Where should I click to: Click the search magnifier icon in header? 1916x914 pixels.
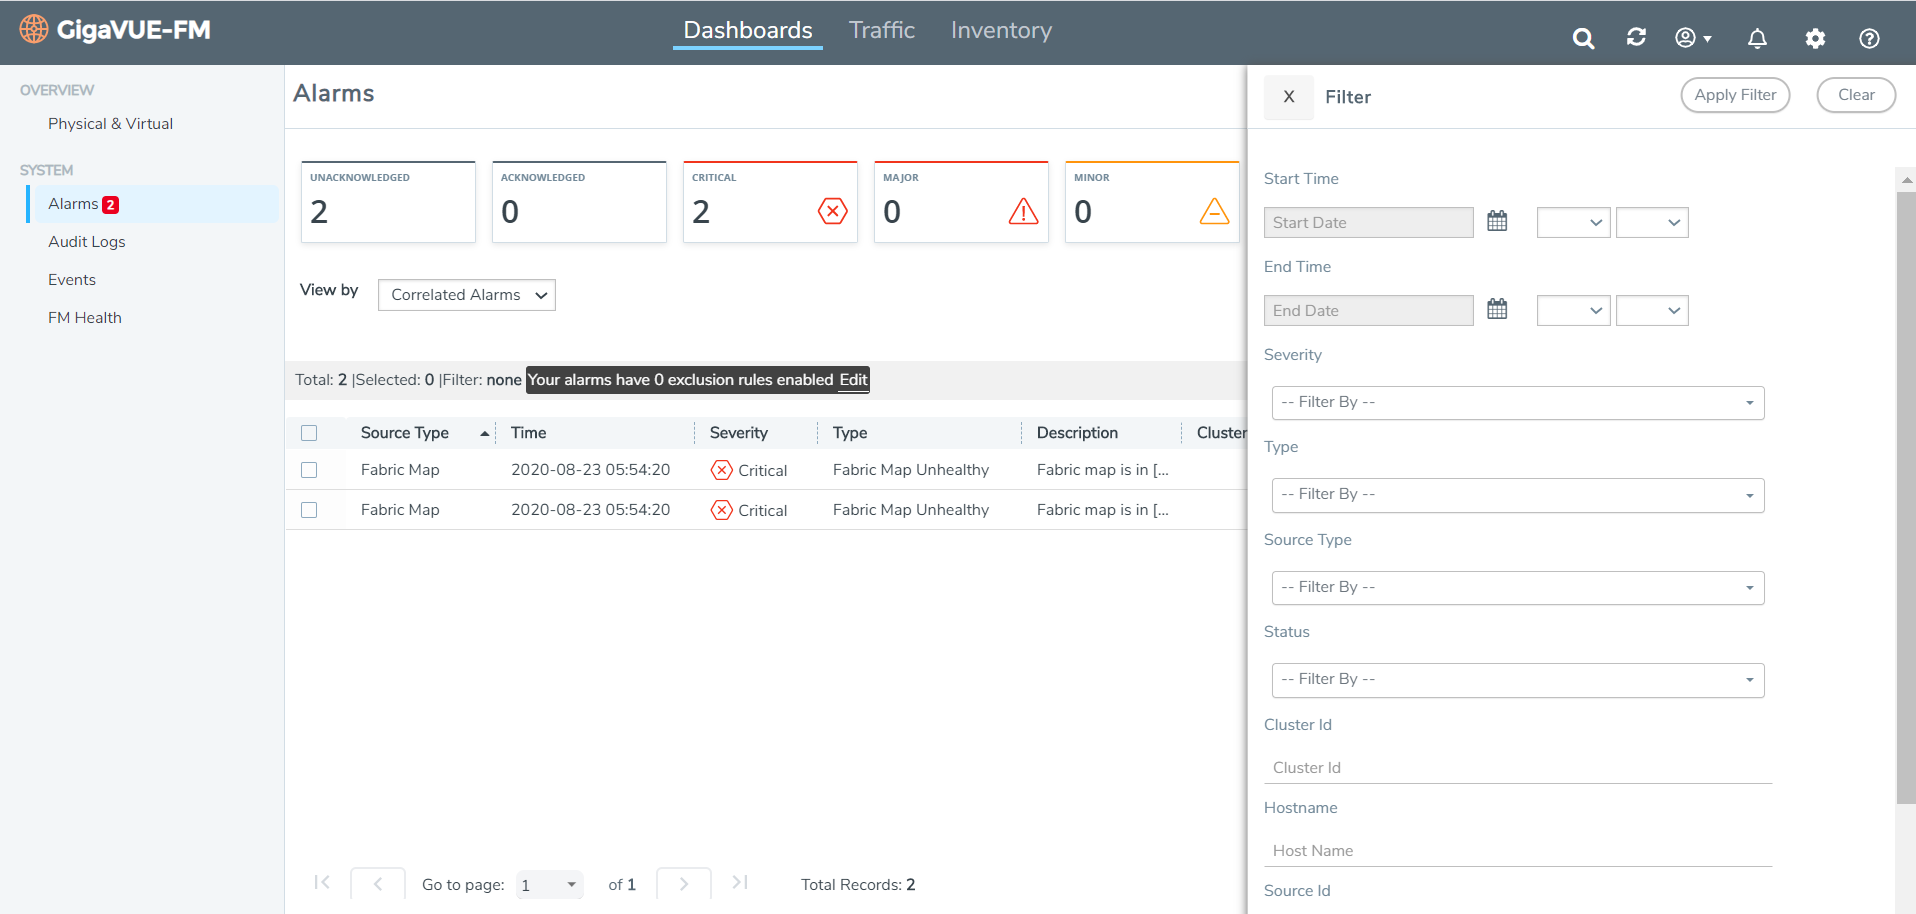(1583, 38)
